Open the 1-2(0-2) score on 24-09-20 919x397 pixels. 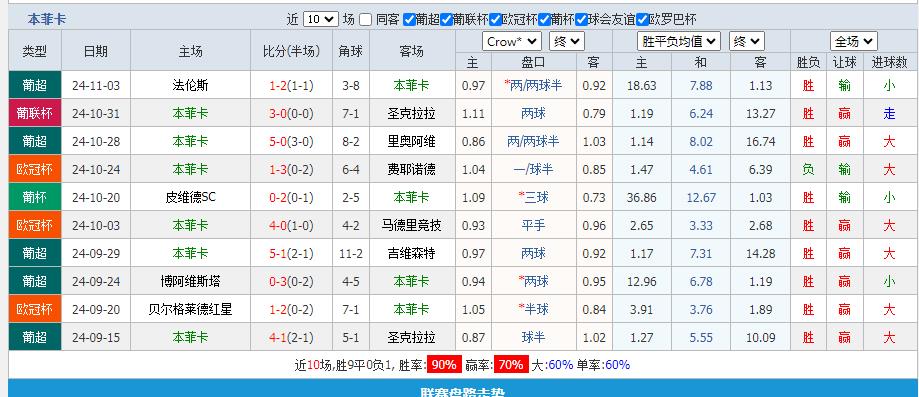click(291, 310)
